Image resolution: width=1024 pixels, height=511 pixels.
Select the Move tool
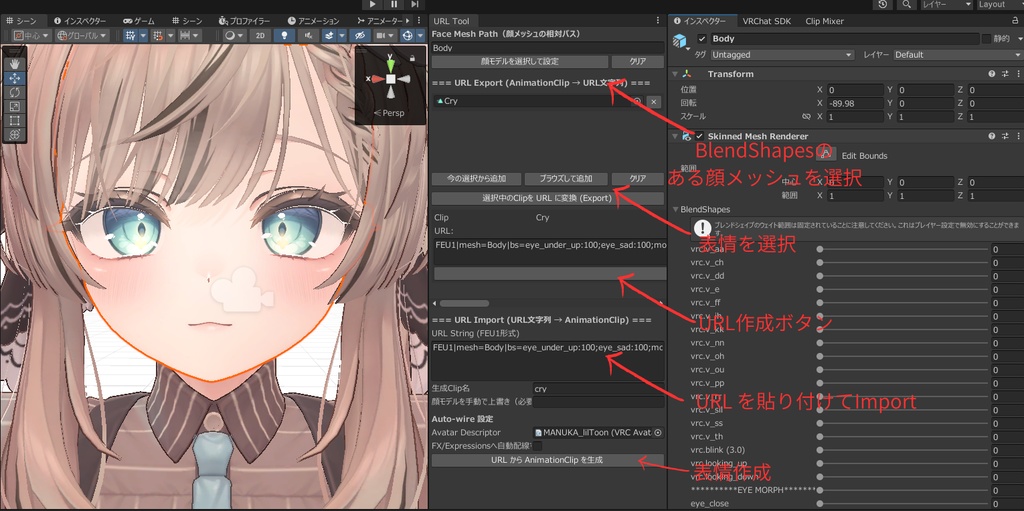(x=14, y=78)
